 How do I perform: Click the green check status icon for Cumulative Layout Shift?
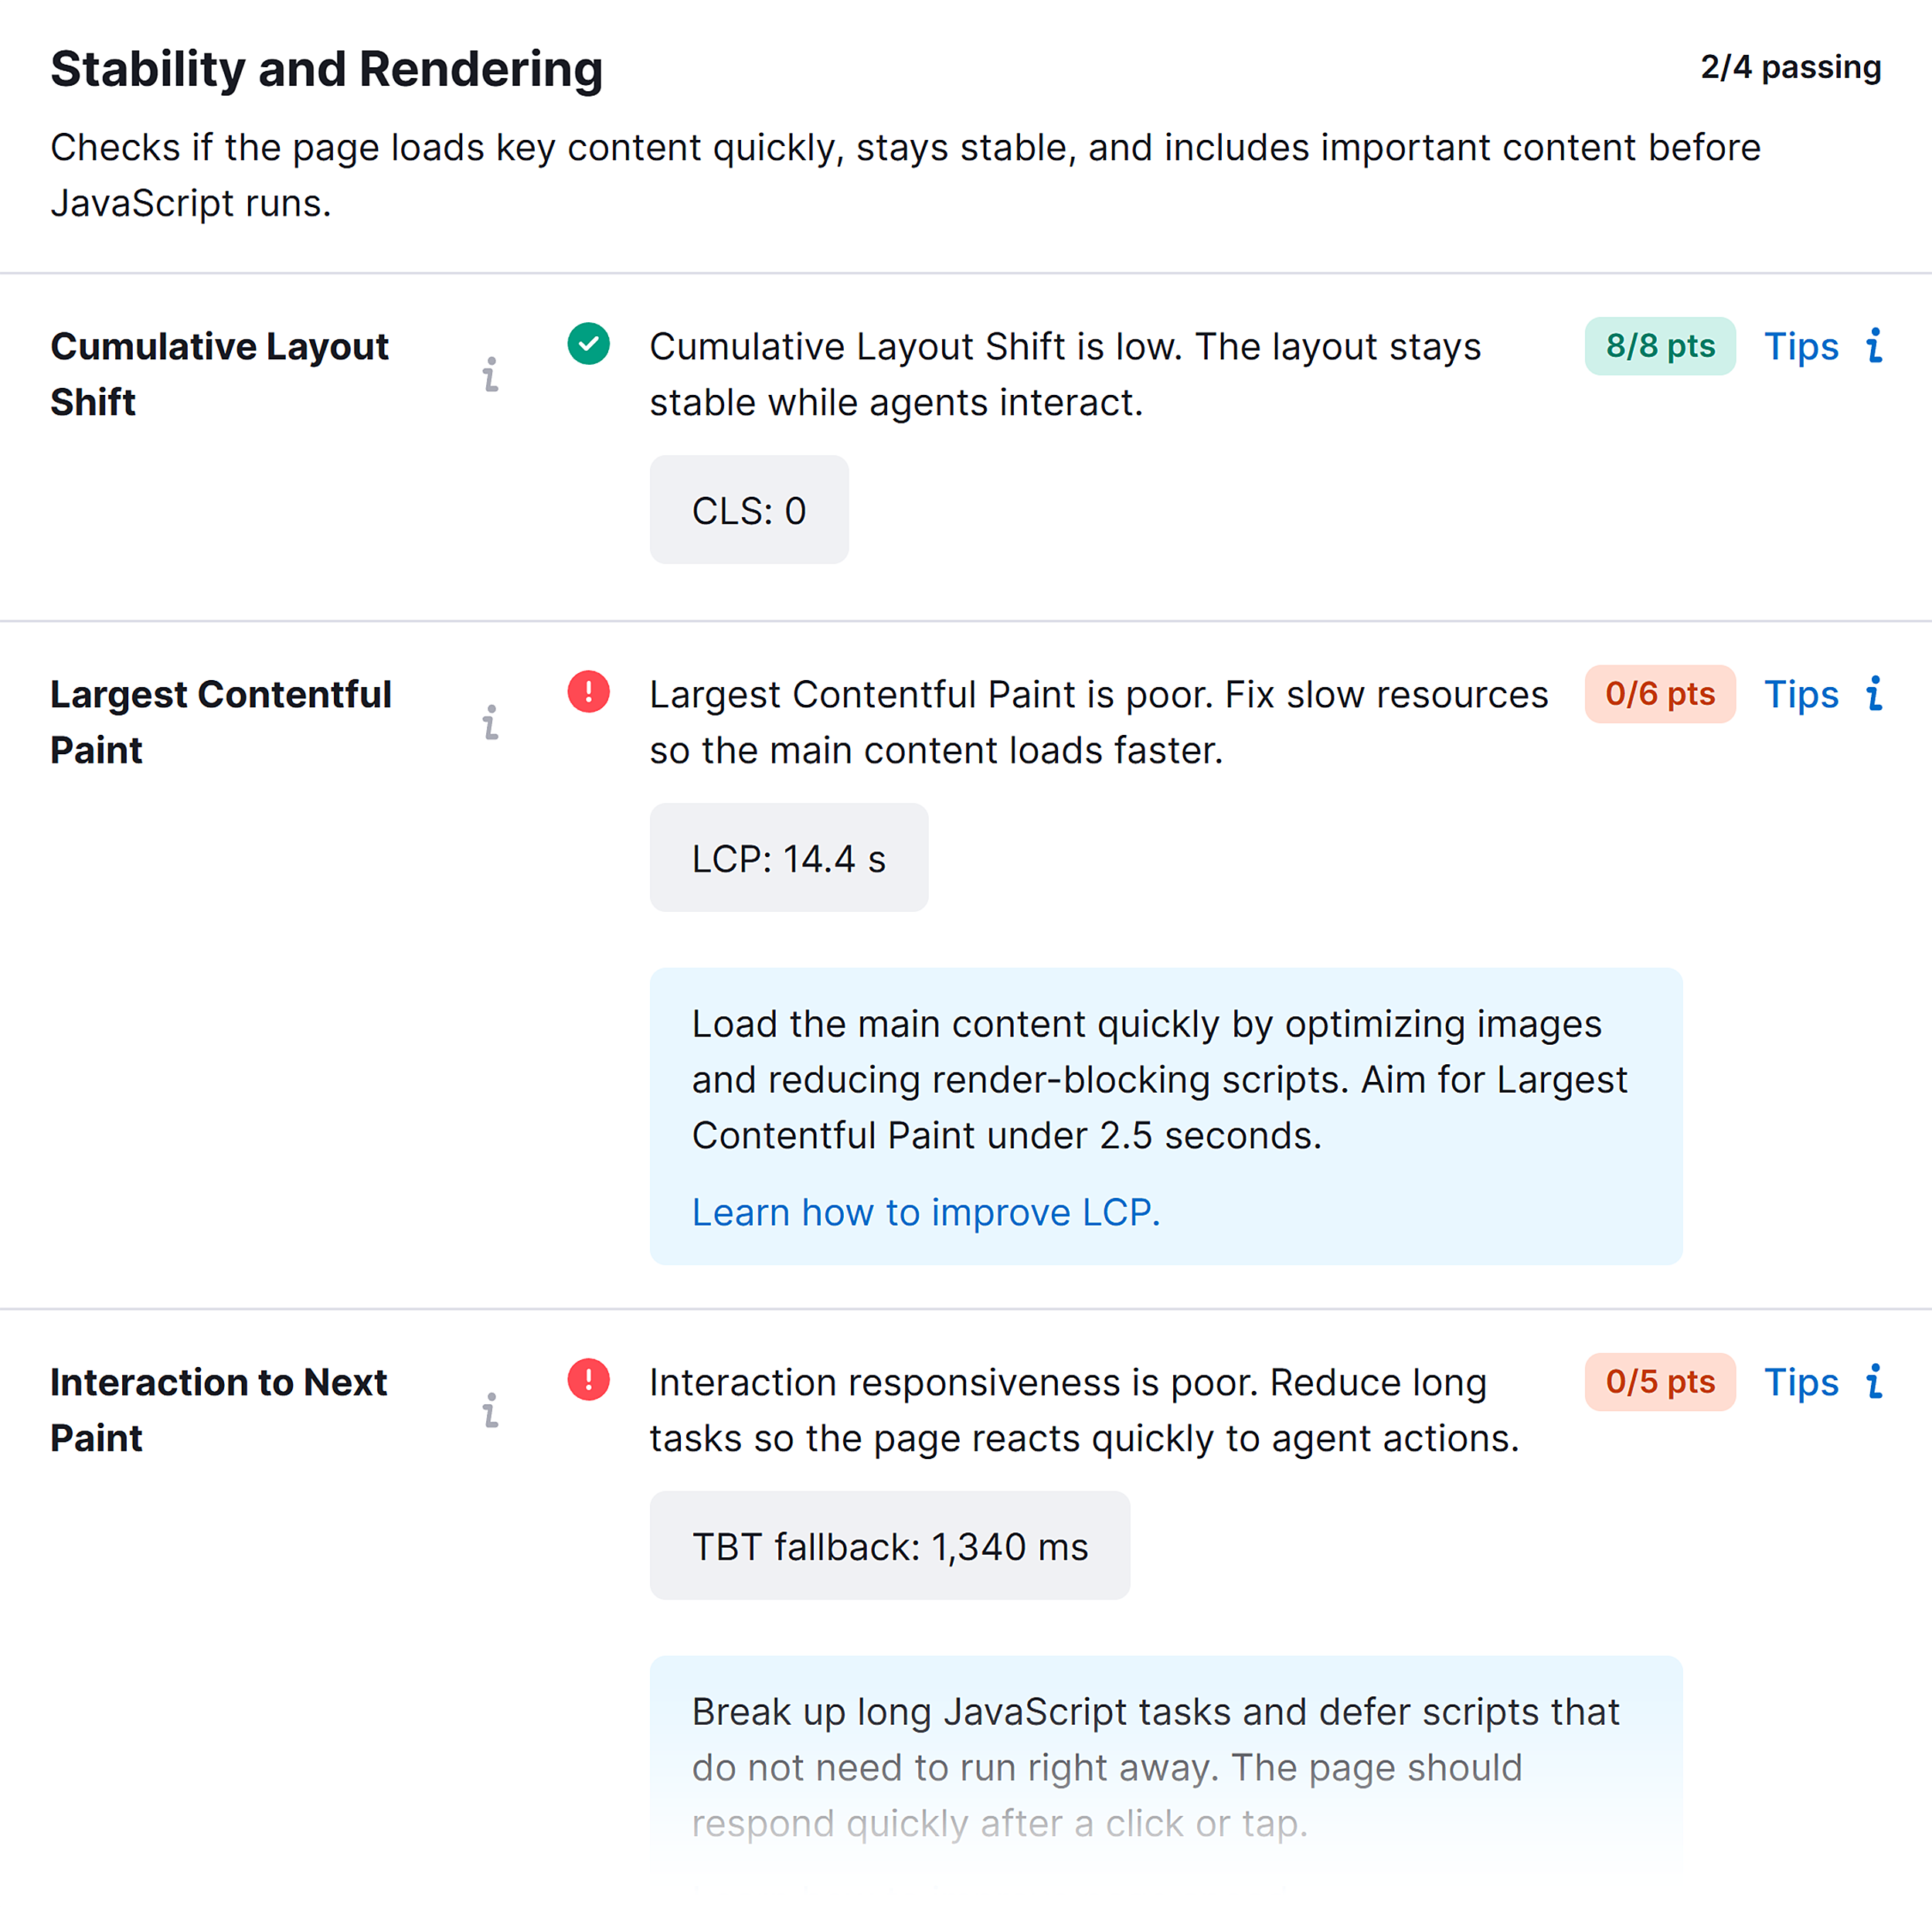pos(589,344)
